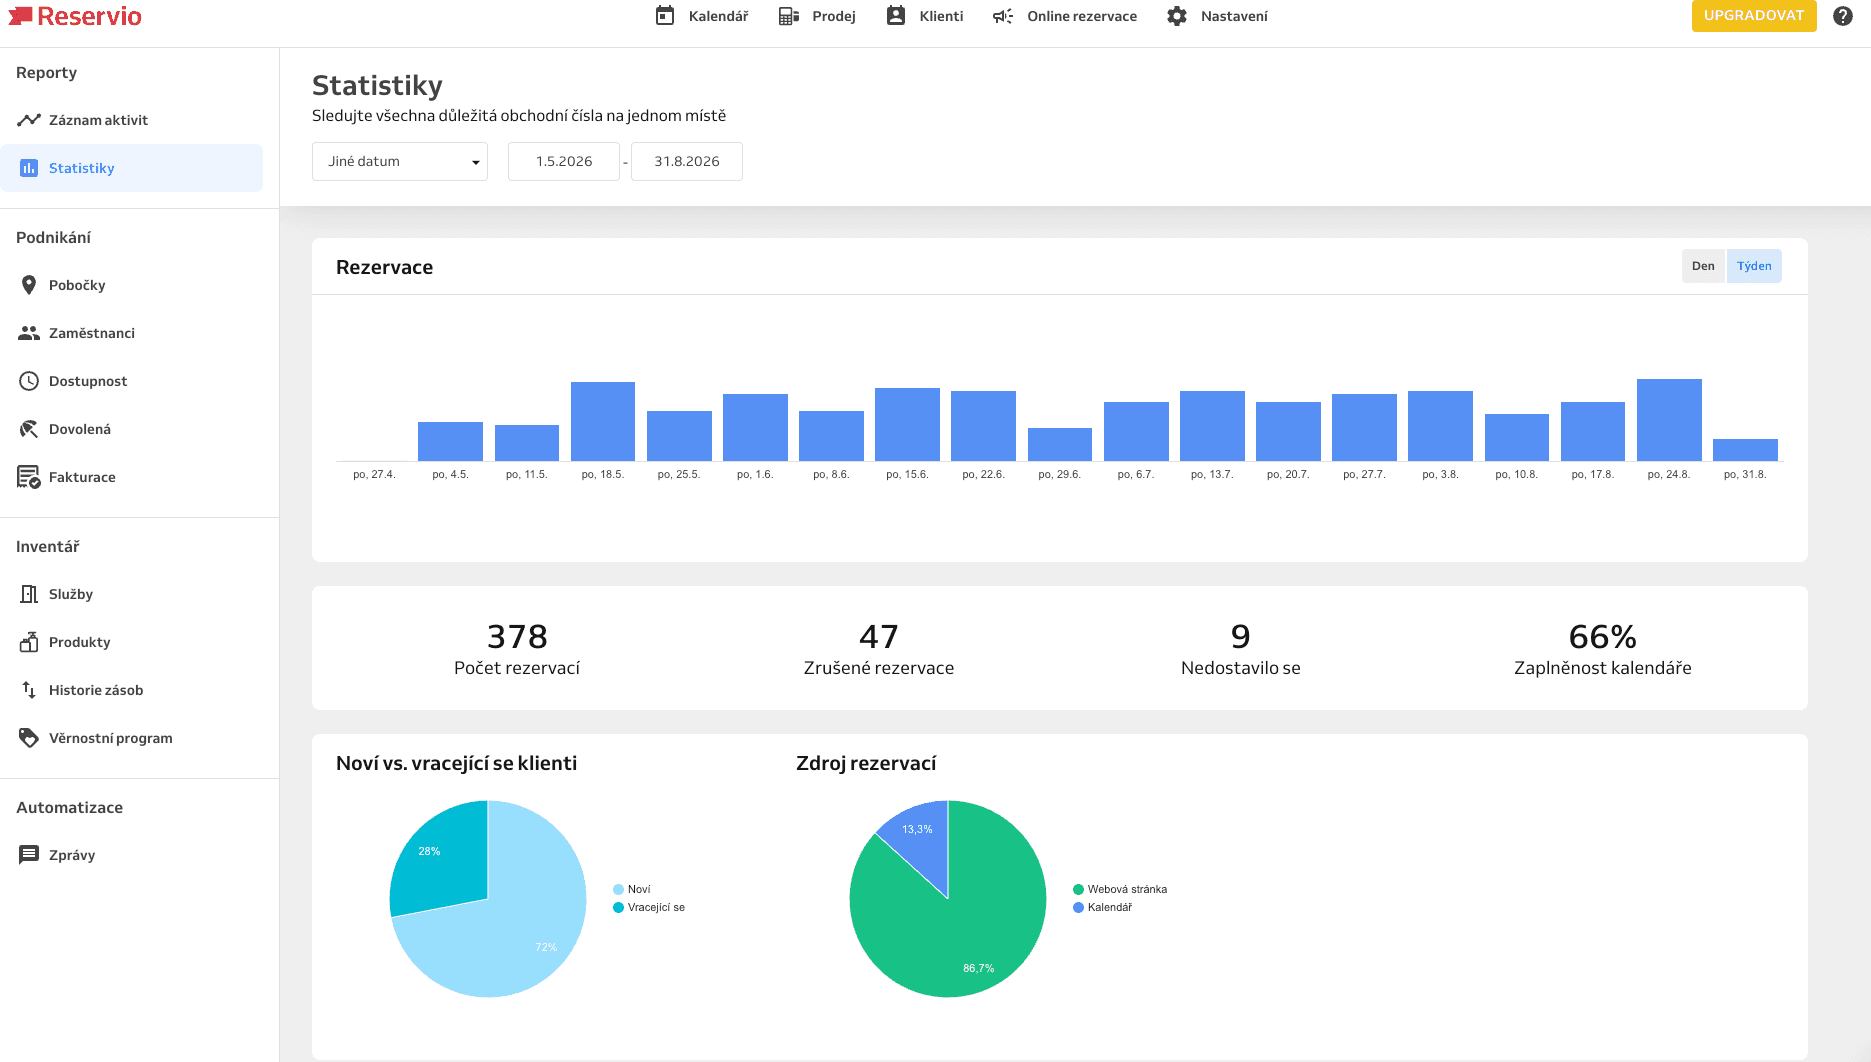Click the Klienti contact icon
1871x1062 pixels.
(896, 16)
